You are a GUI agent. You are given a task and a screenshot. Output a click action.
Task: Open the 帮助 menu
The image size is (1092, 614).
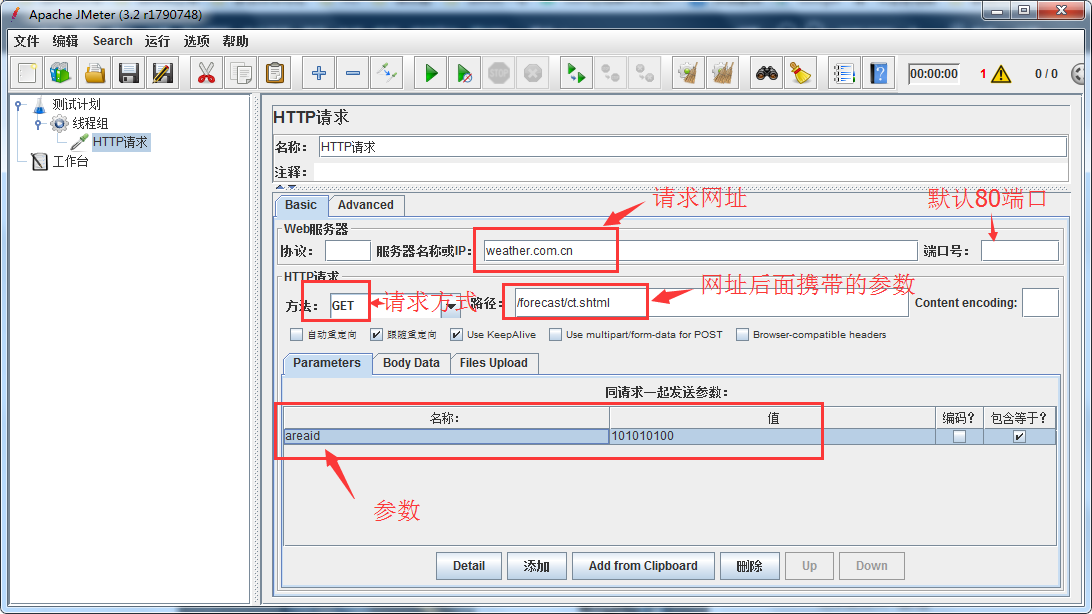[235, 41]
